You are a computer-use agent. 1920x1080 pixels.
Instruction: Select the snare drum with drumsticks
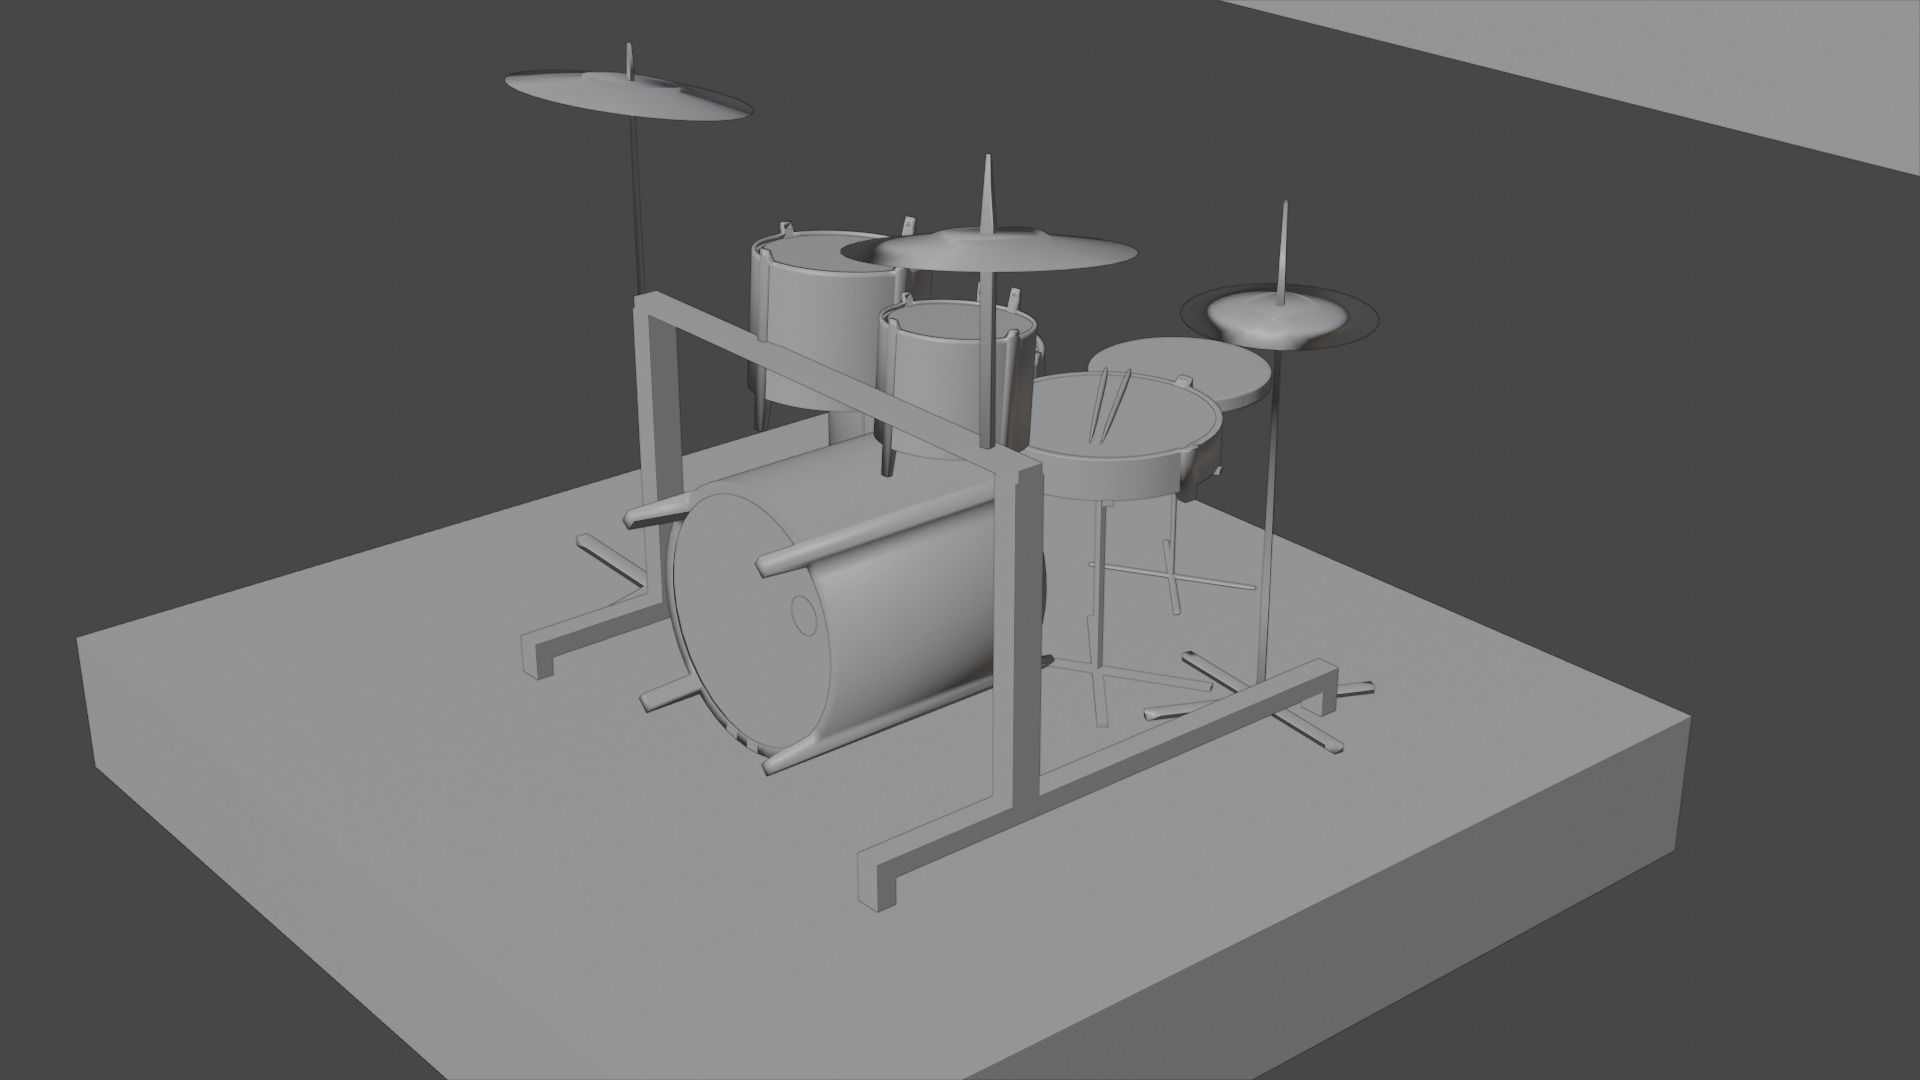tap(1122, 438)
